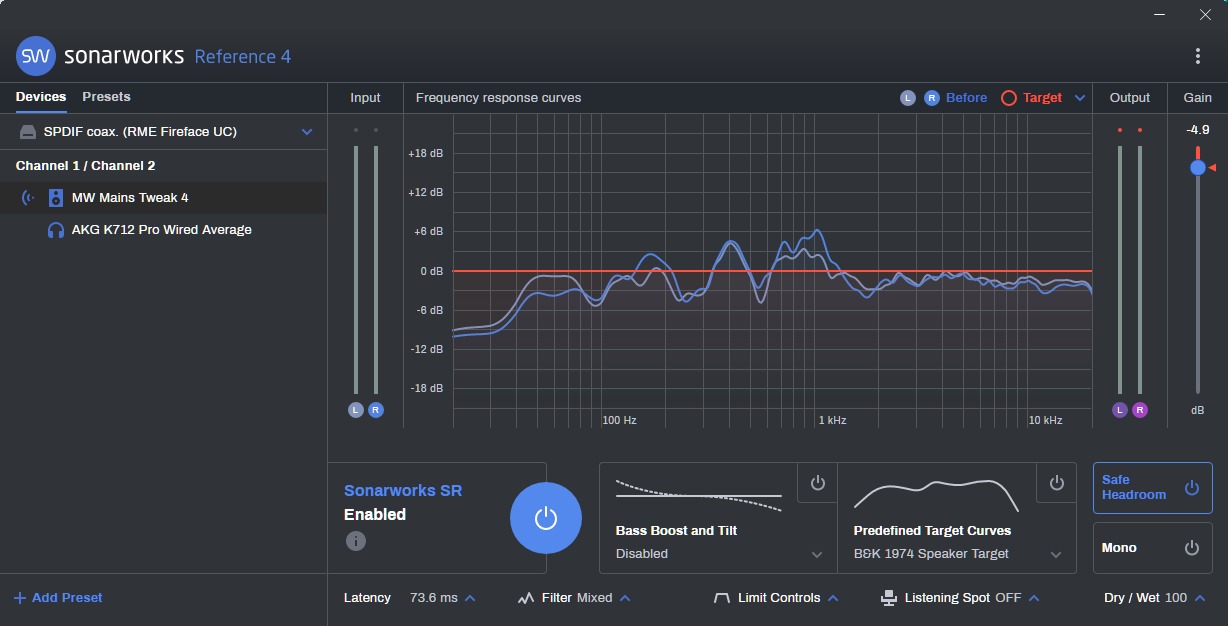Viewport: 1228px width, 626px height.
Task: Expand the Latency settings chevron
Action: pyautogui.click(x=470, y=598)
